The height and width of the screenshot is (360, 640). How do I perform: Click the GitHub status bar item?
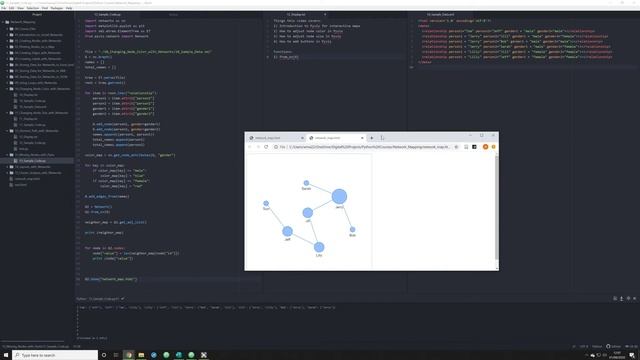pyautogui.click(x=613, y=346)
